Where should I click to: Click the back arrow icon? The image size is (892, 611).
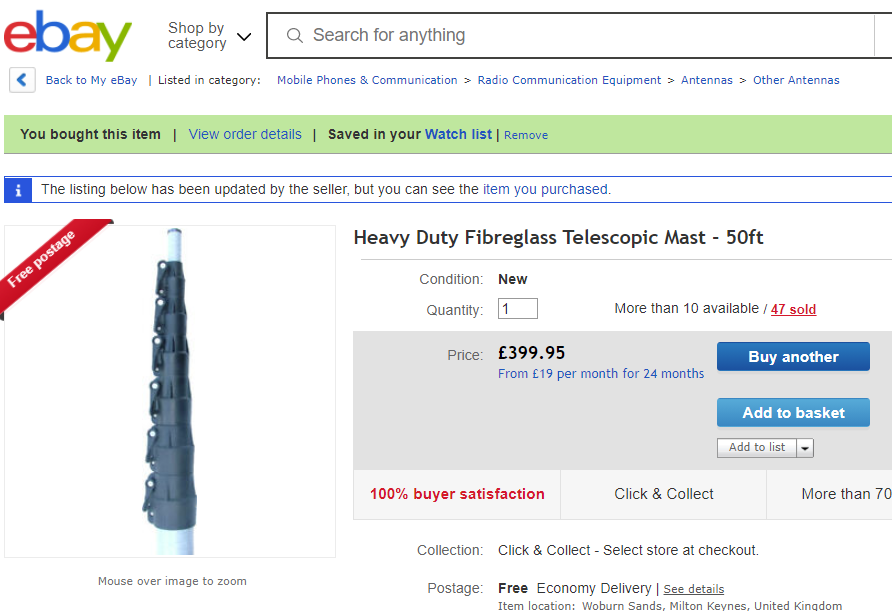[22, 80]
